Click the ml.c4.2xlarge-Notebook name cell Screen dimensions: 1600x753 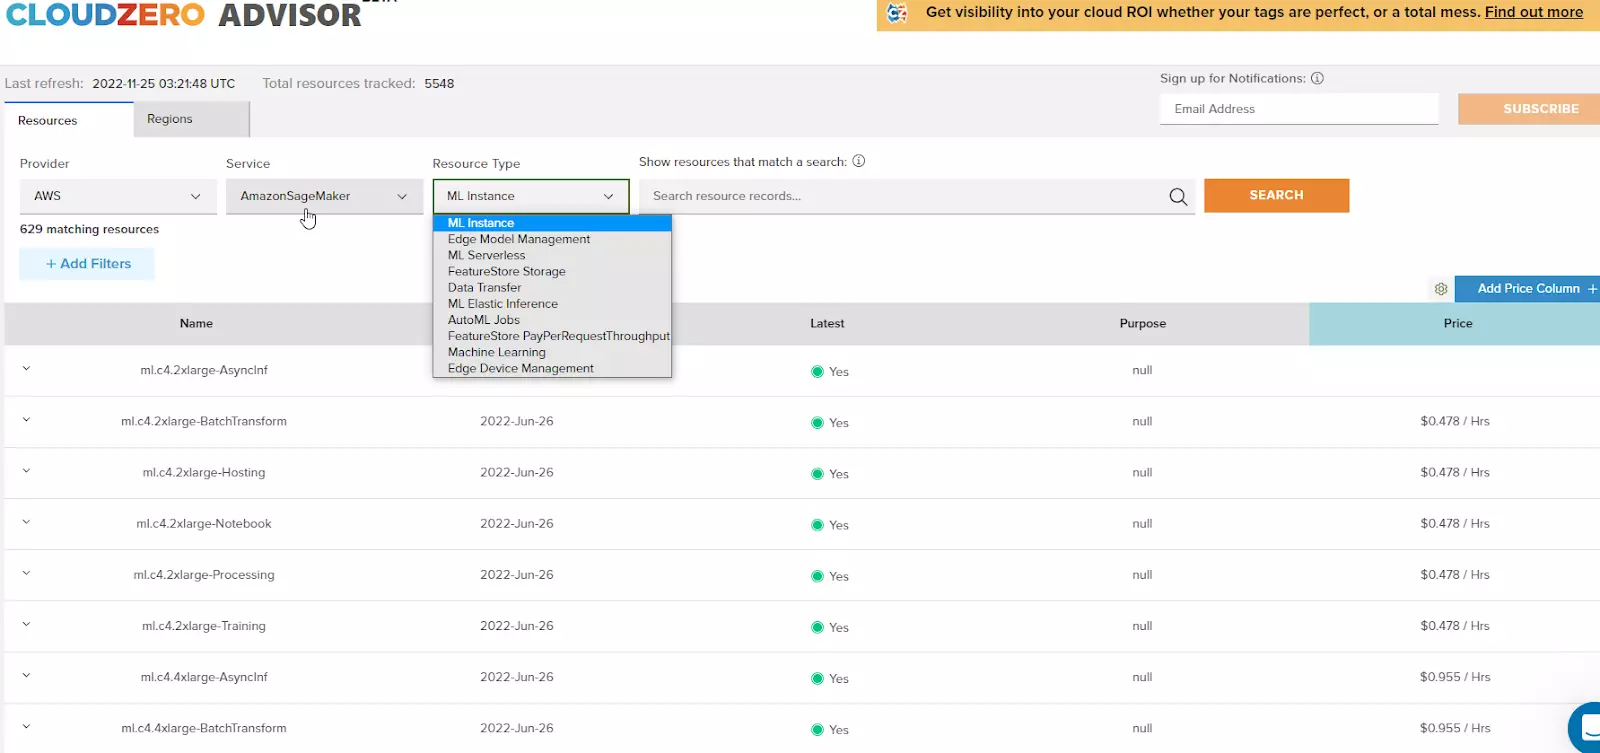(x=204, y=523)
